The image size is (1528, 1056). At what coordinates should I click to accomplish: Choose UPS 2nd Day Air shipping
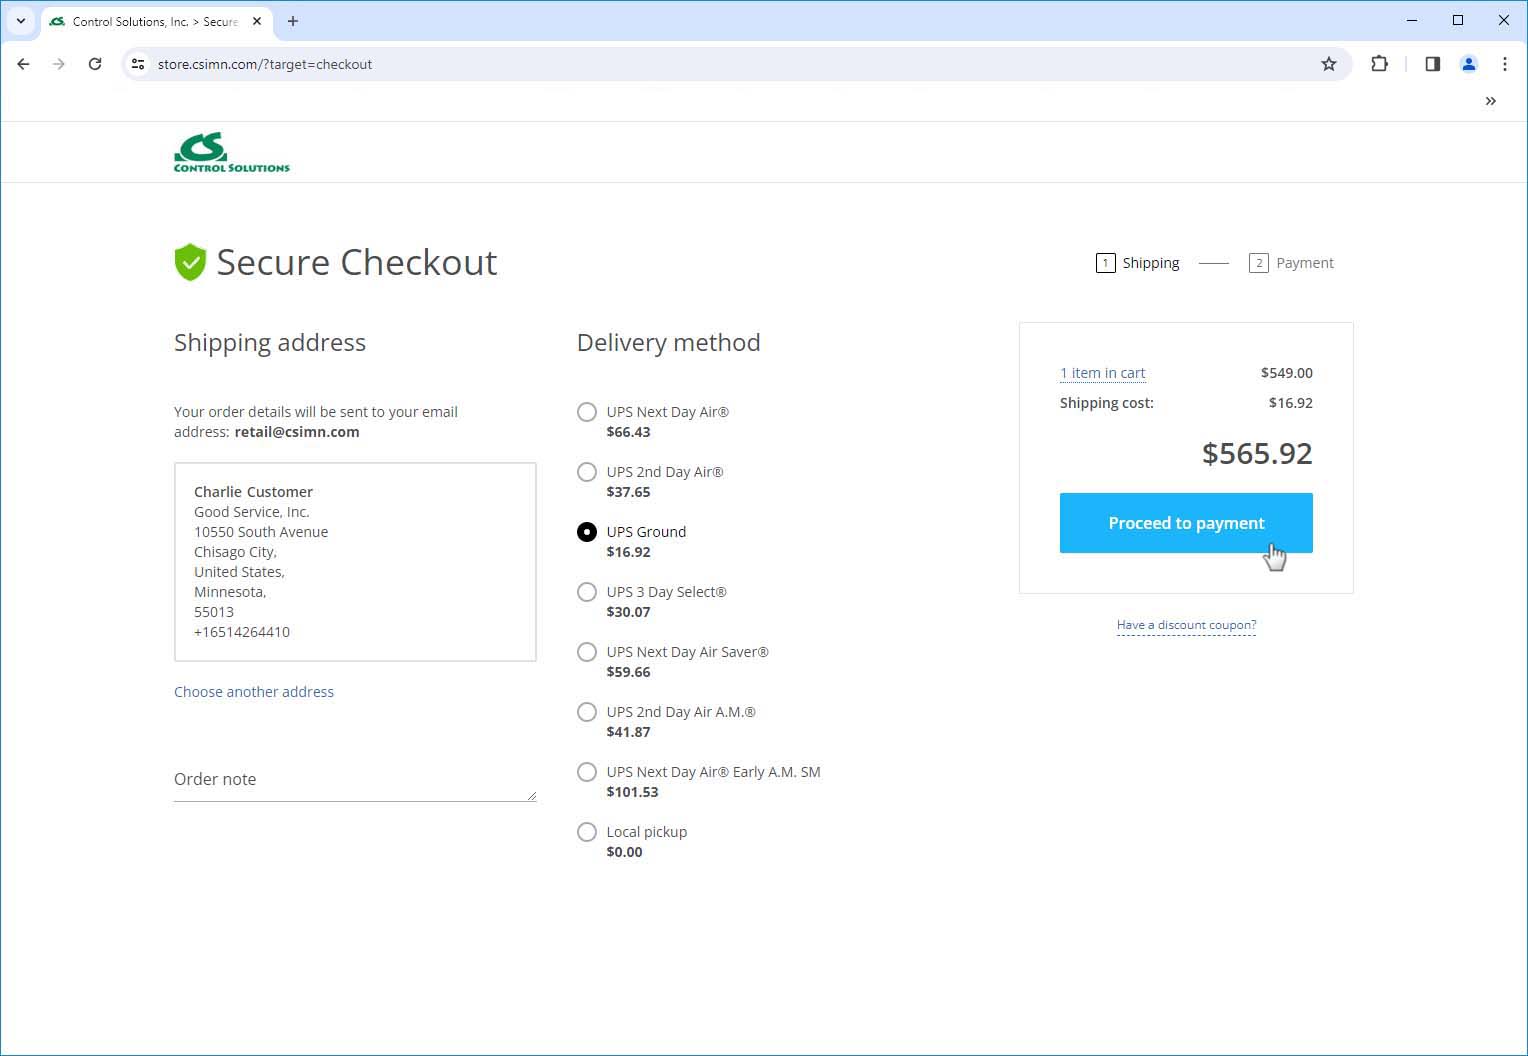[x=587, y=472]
